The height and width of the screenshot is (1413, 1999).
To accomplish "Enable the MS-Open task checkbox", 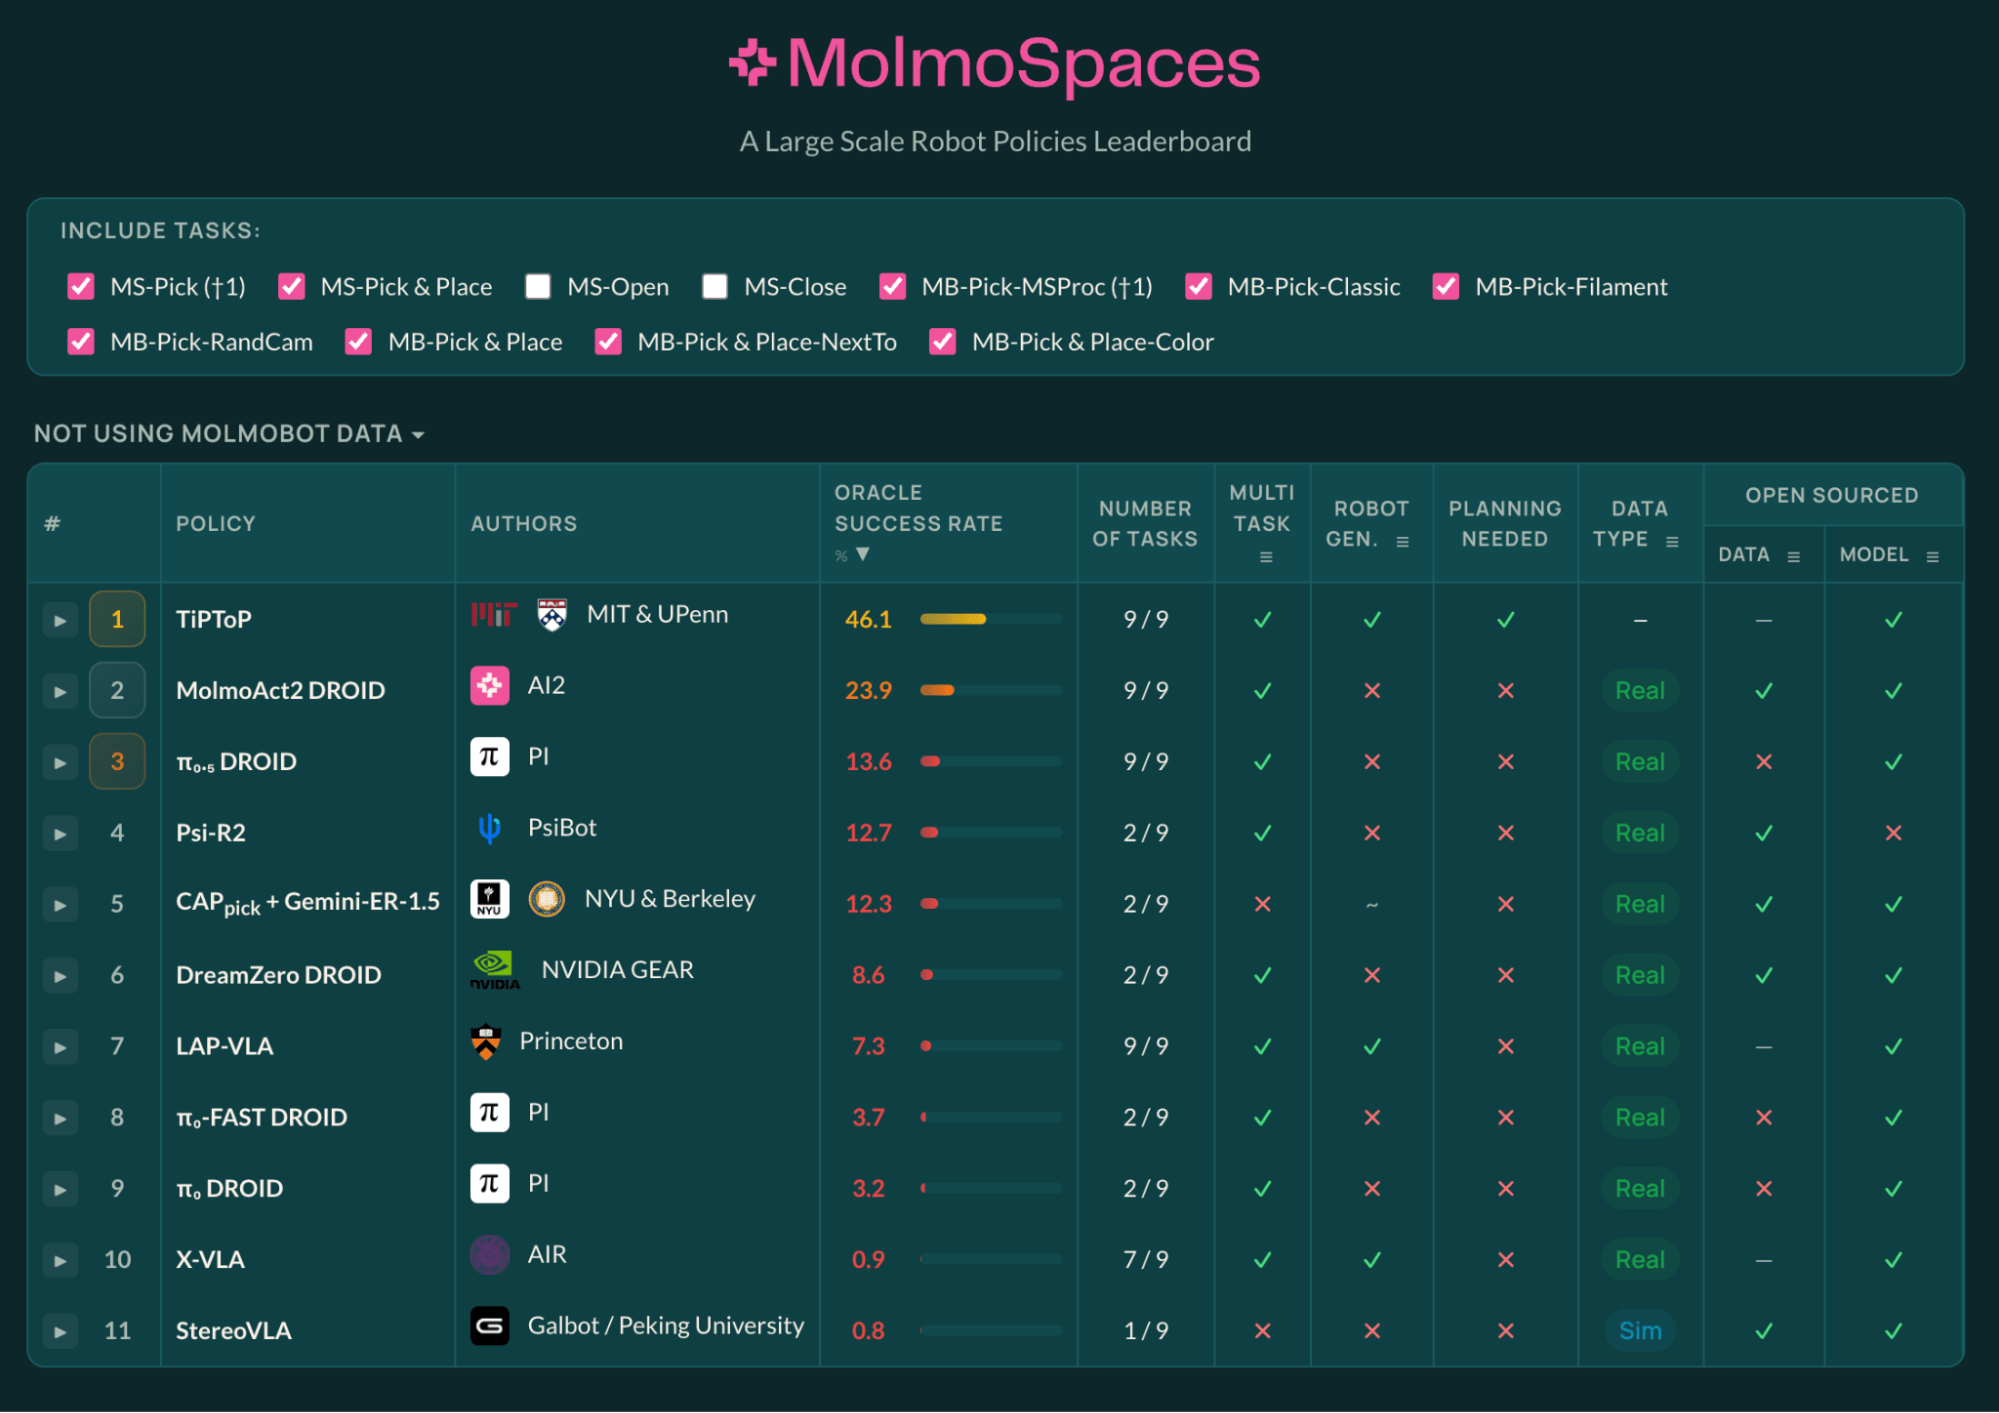I will (x=538, y=287).
